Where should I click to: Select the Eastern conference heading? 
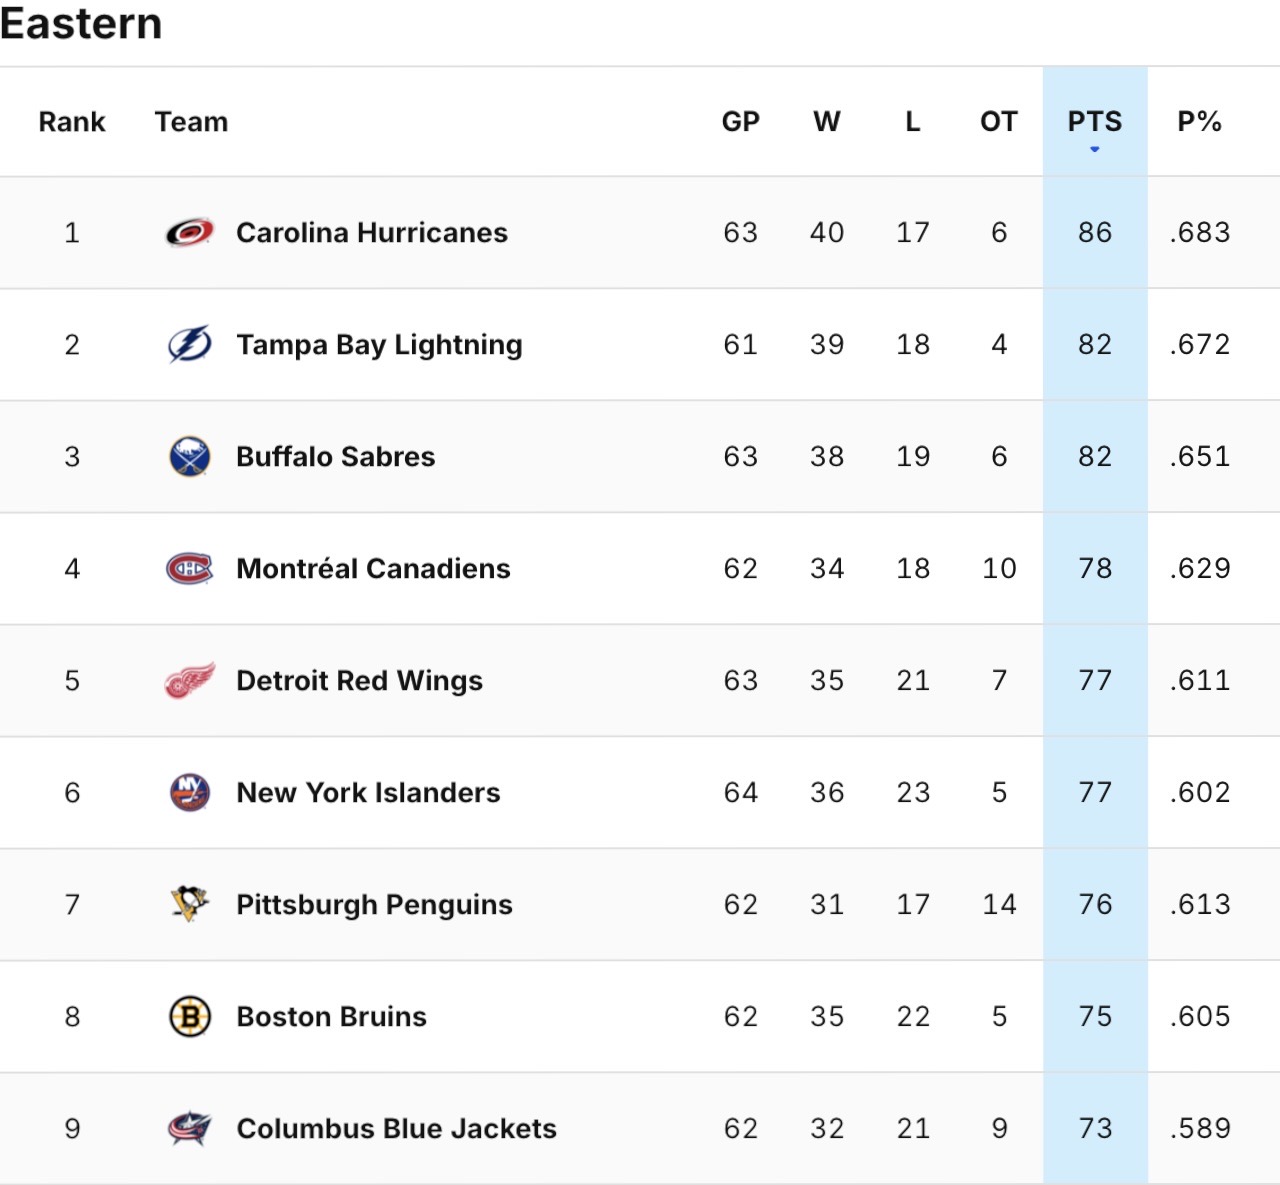(81, 24)
